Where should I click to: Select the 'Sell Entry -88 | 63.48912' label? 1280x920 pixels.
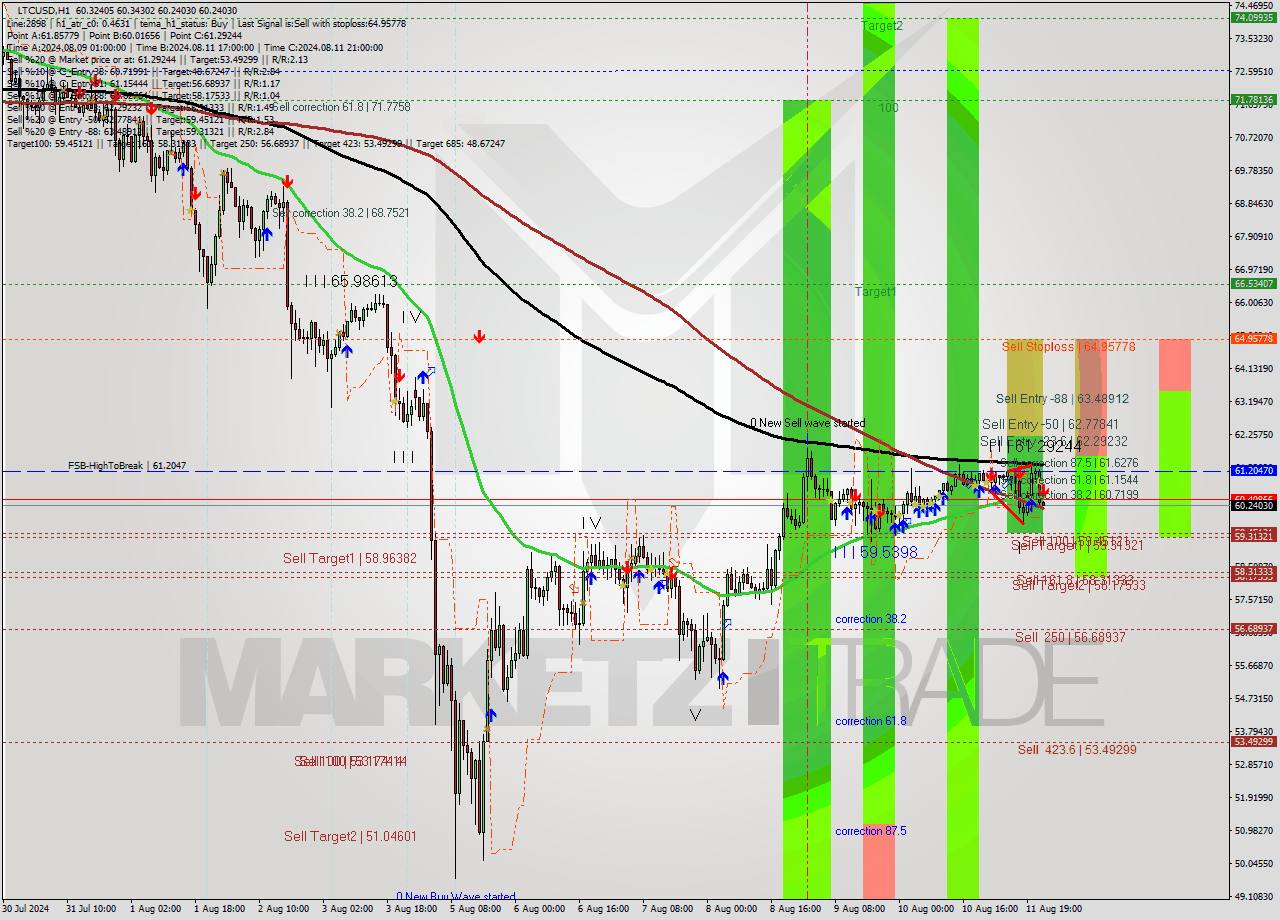(x=1062, y=398)
